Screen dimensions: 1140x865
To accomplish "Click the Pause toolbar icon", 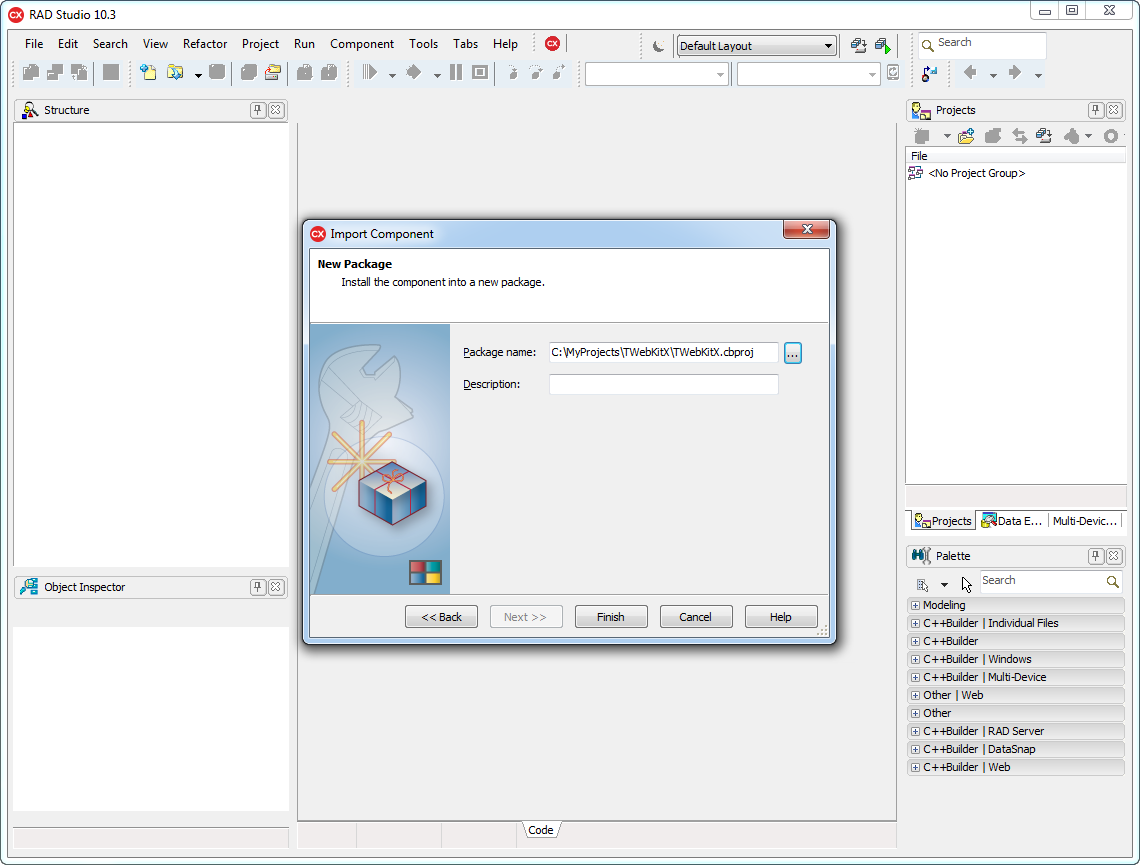I will tap(456, 72).
